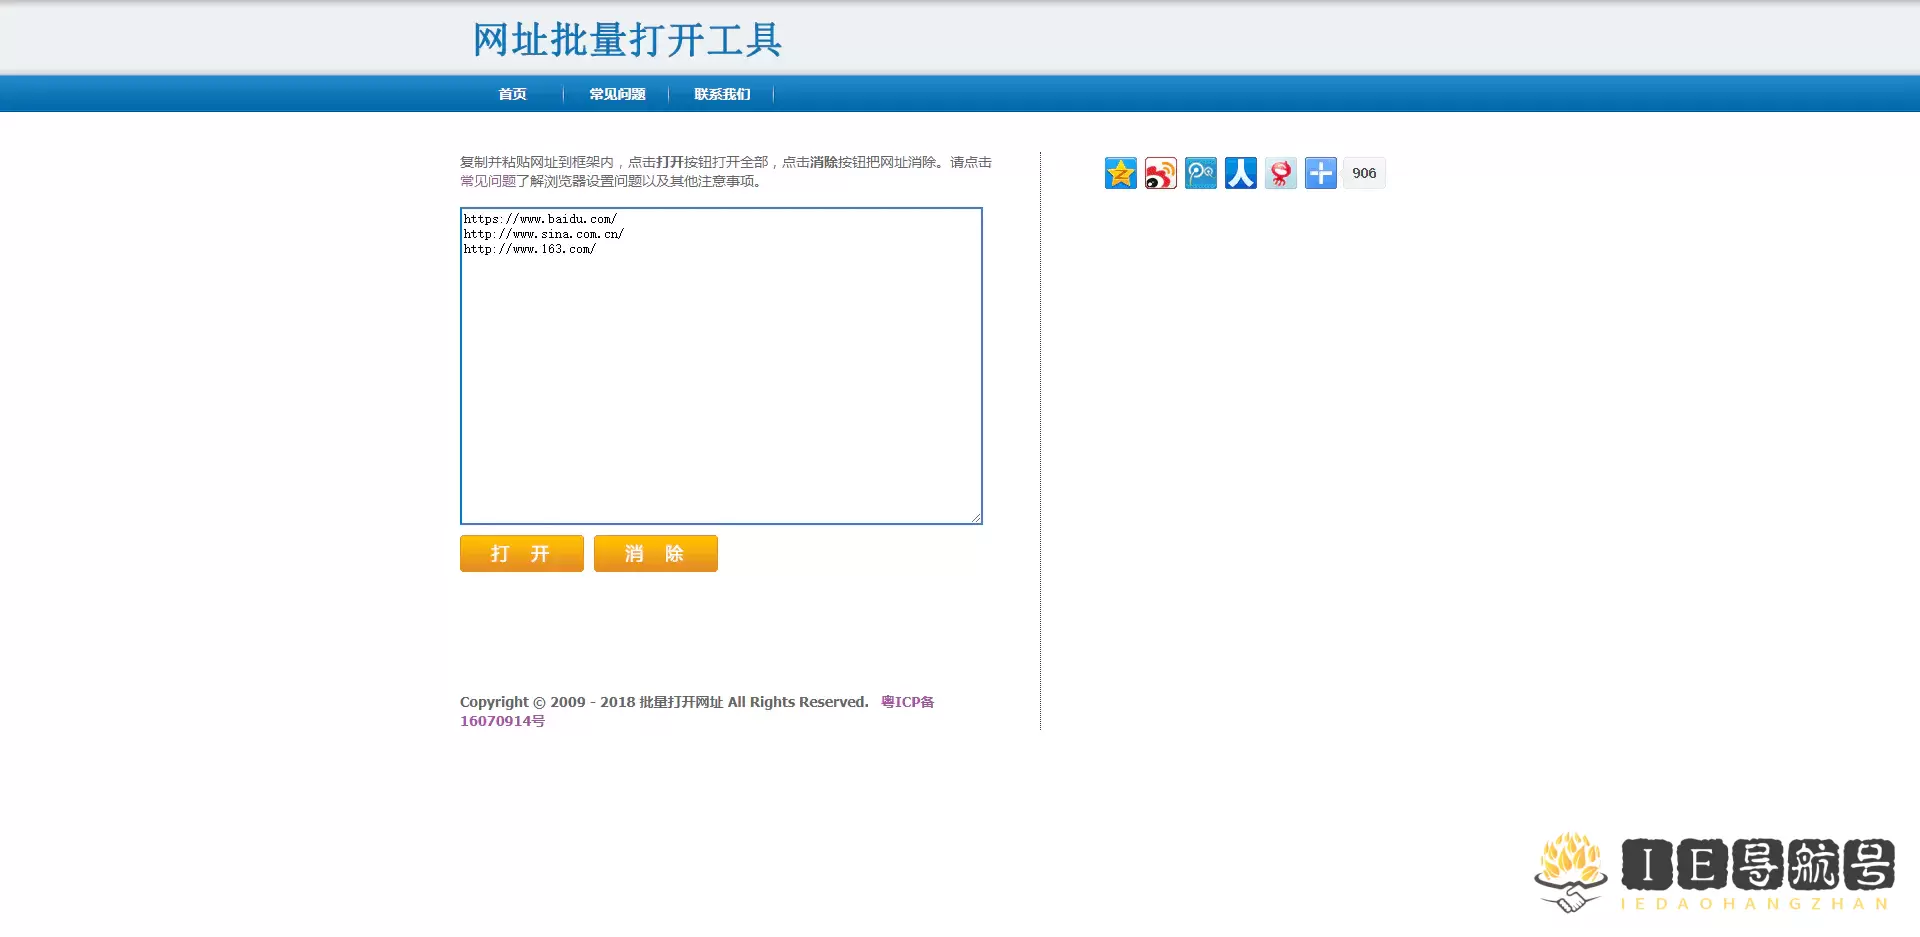Click the www.163.com line in the textbox

click(x=529, y=249)
